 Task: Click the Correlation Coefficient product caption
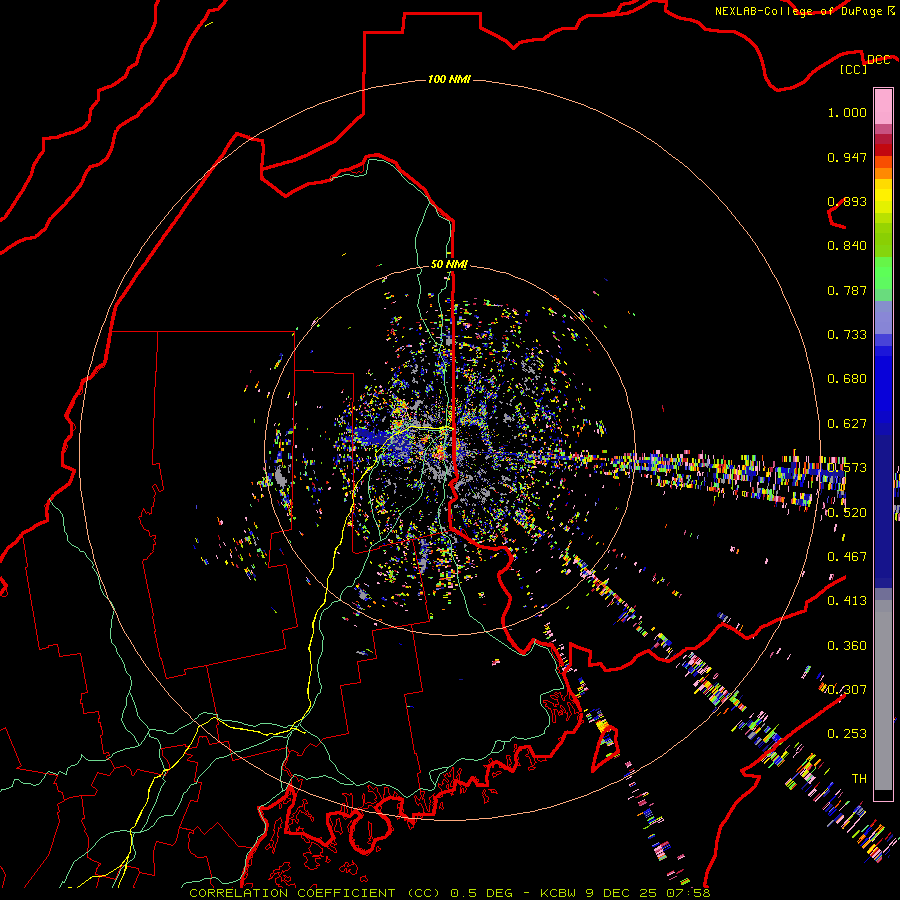tap(315, 893)
